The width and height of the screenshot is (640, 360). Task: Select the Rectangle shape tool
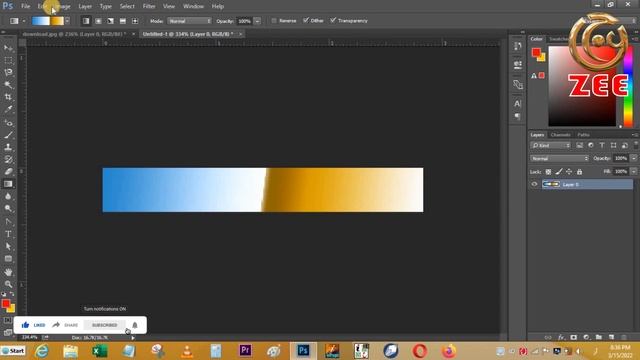coord(8,259)
